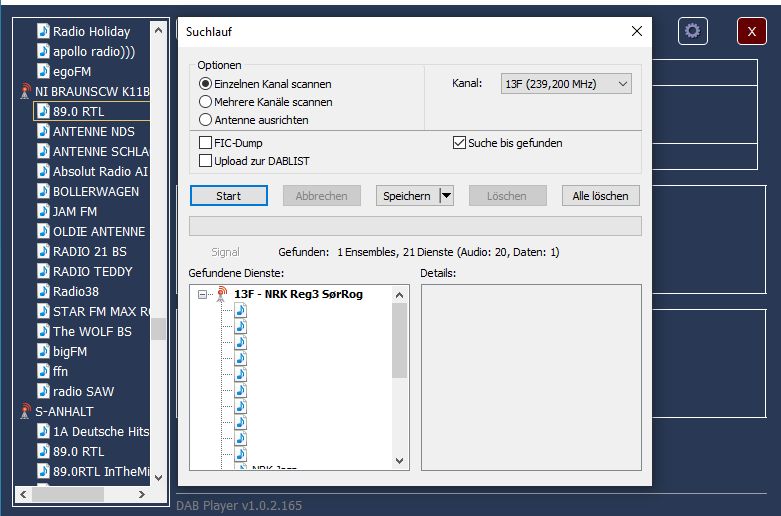
Task: Click the Alle löschen button
Action: pos(600,196)
